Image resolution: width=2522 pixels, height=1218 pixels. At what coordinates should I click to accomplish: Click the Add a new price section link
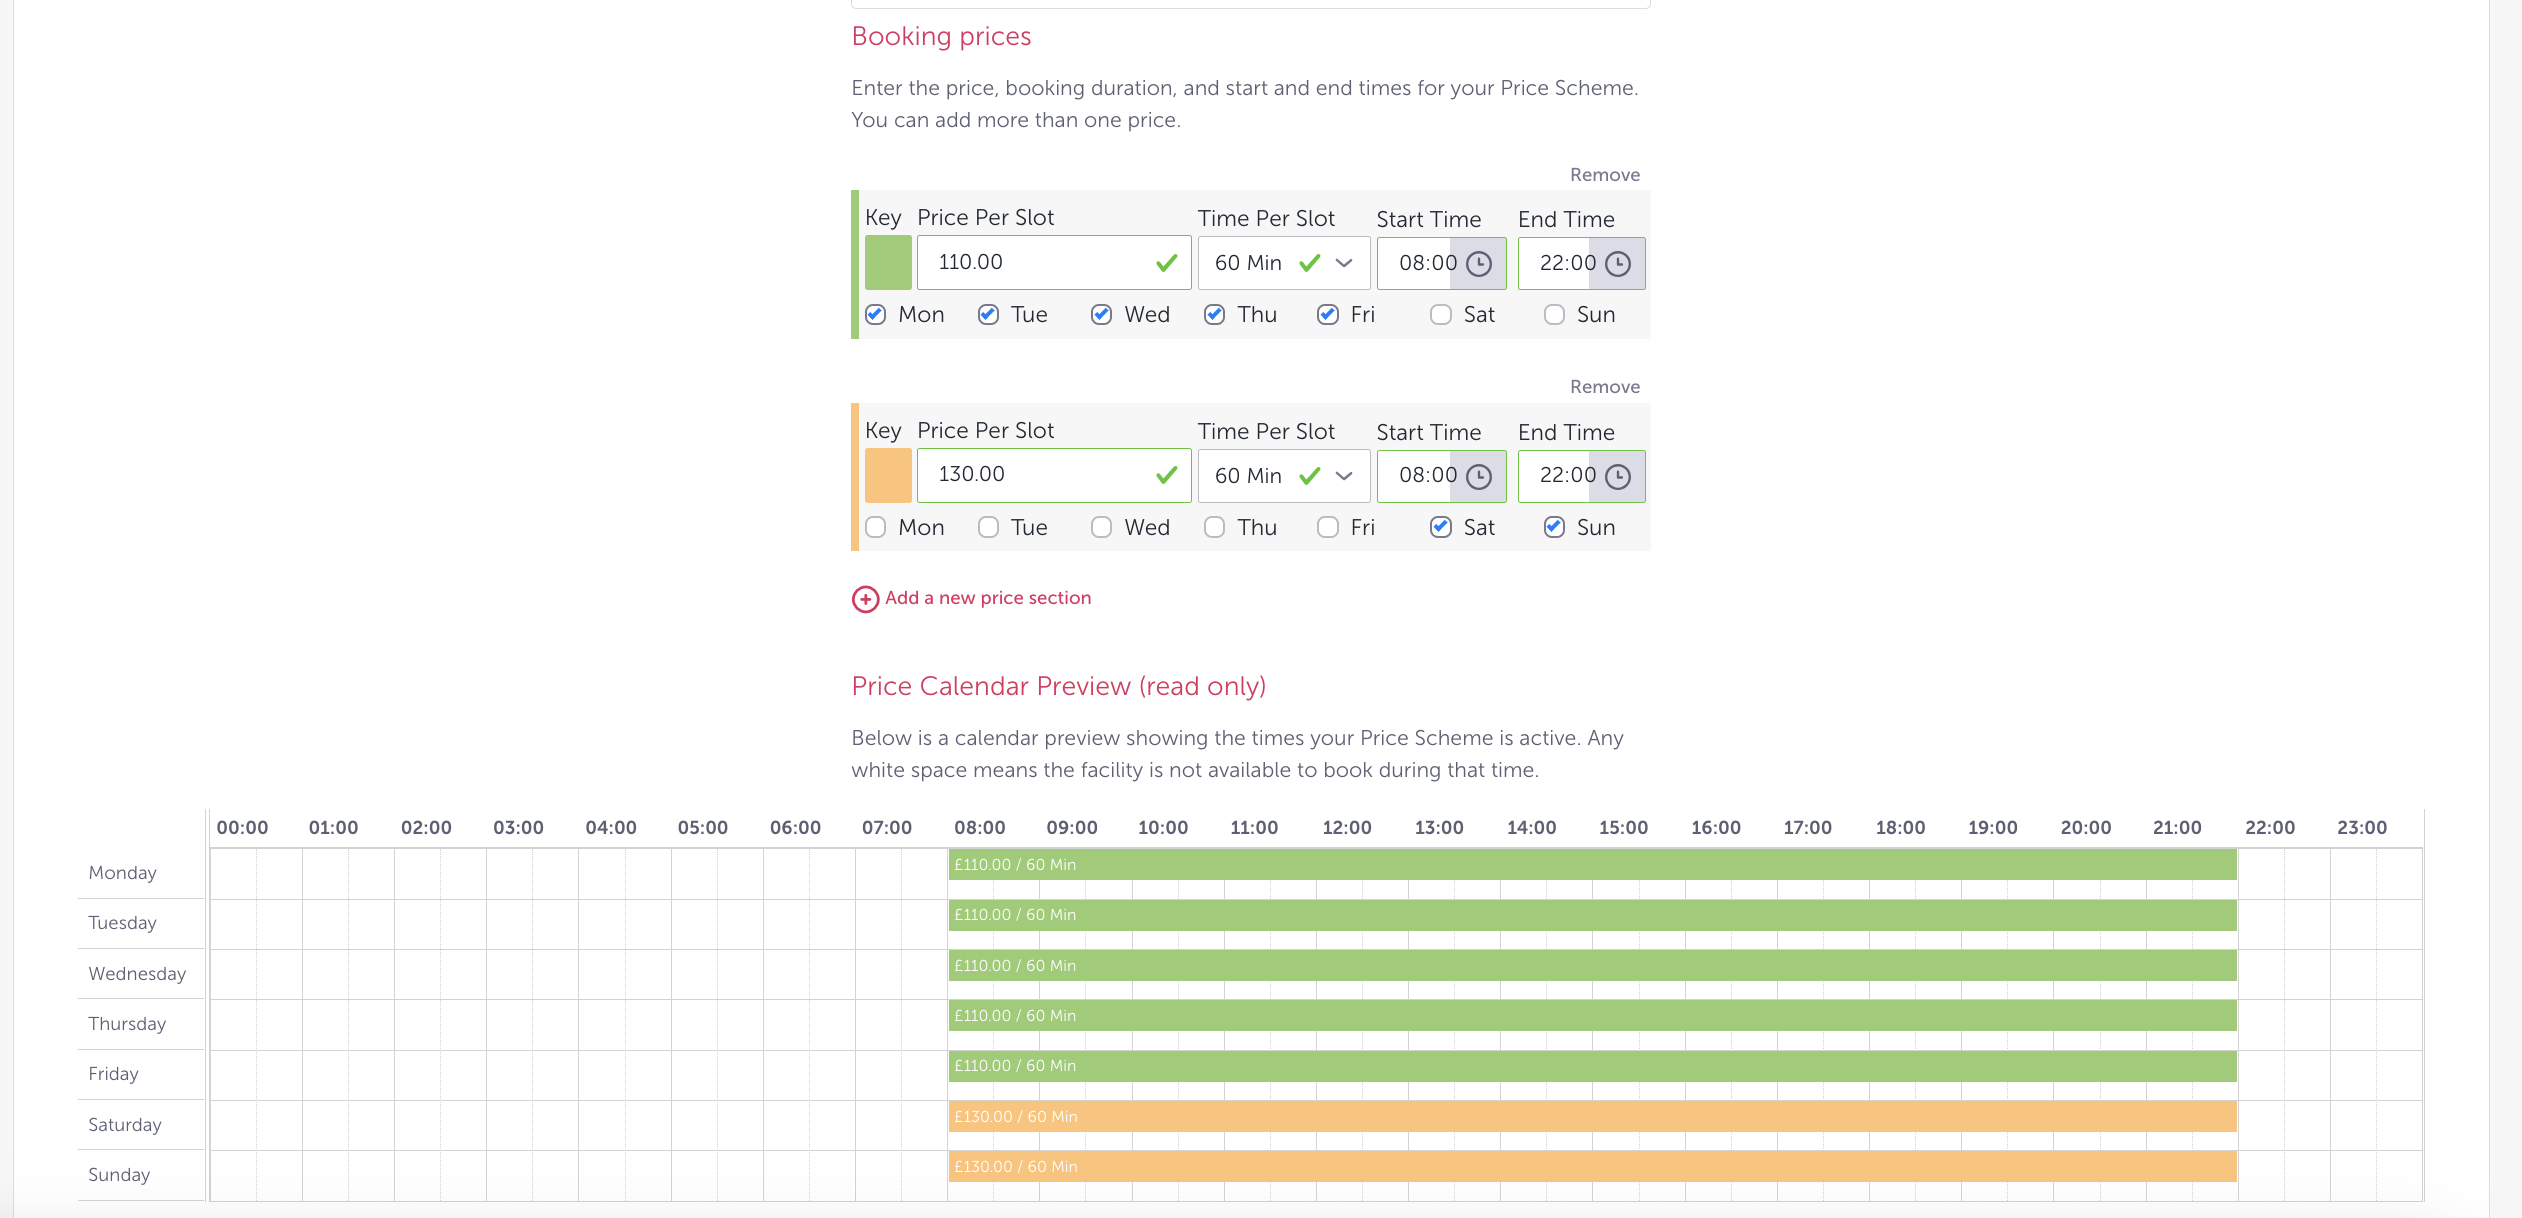pyautogui.click(x=987, y=598)
